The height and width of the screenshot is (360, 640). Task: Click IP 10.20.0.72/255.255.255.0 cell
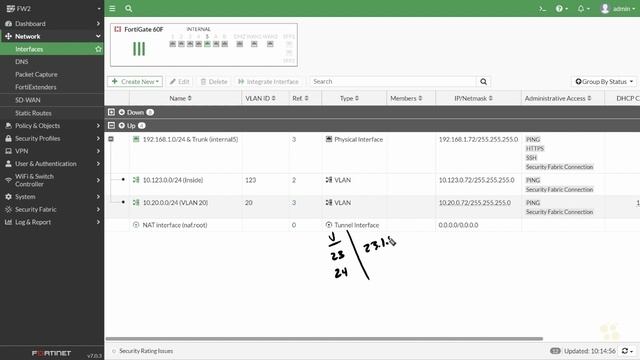[475, 202]
